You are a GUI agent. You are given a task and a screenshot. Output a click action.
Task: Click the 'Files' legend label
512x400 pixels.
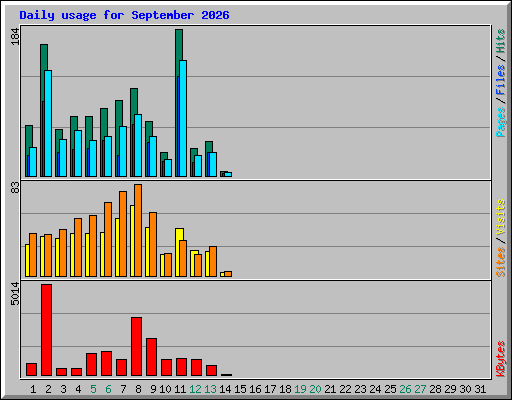[501, 79]
